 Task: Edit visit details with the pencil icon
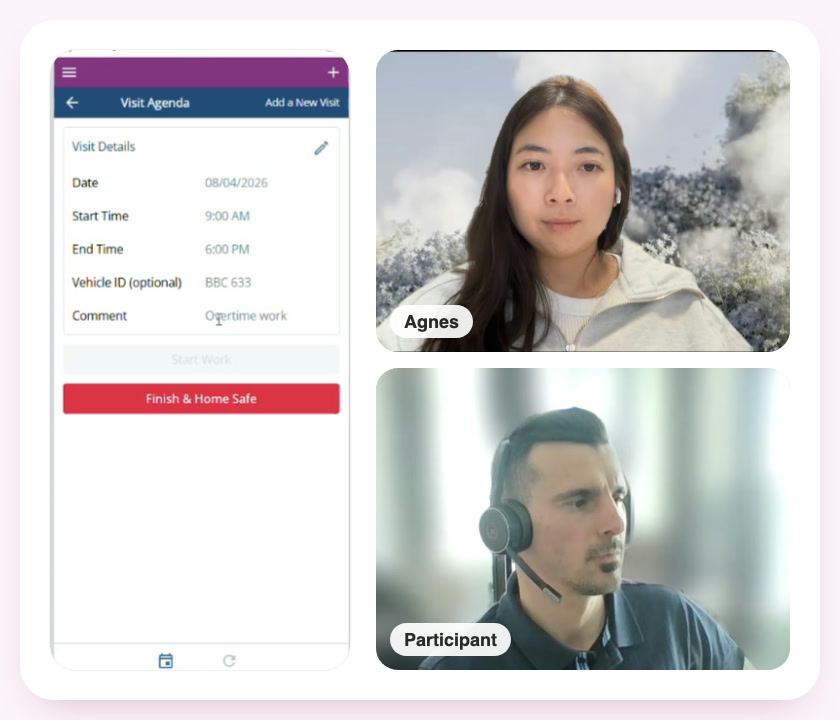pos(321,148)
